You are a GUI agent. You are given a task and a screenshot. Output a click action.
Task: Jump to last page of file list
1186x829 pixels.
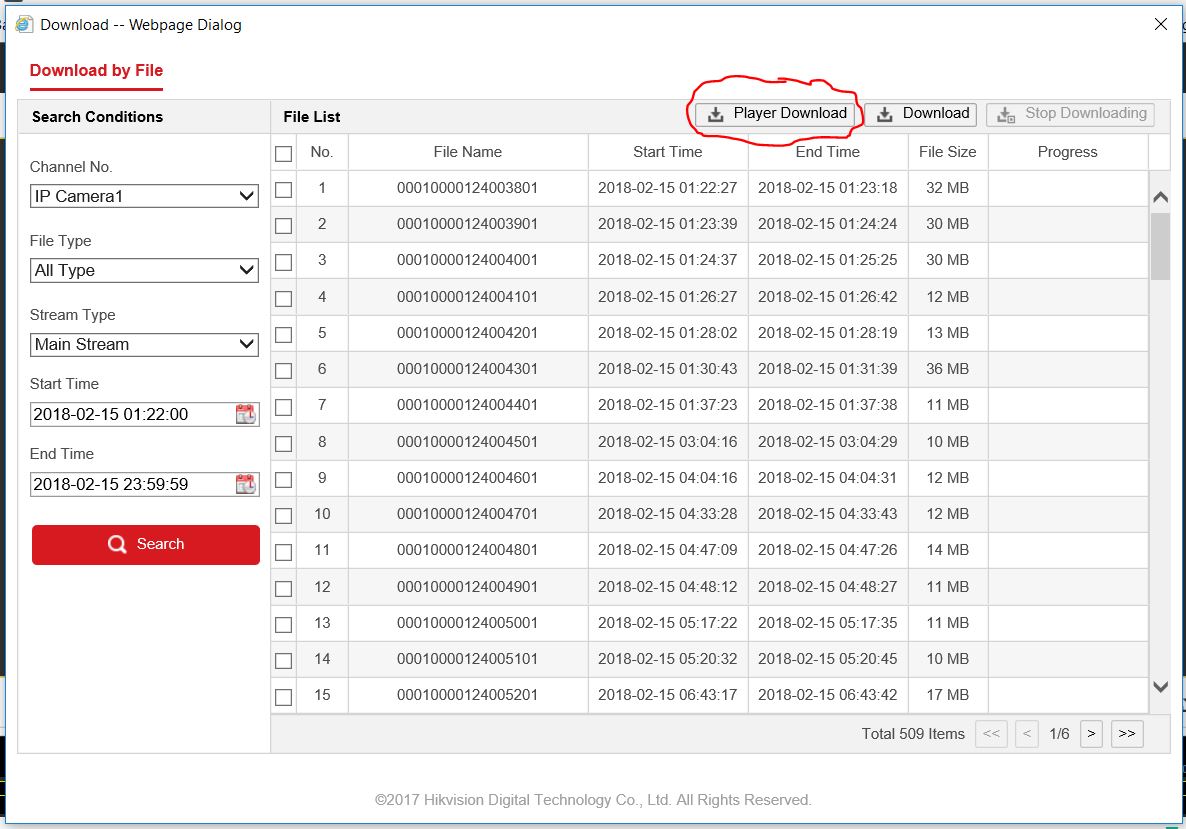pos(1126,734)
